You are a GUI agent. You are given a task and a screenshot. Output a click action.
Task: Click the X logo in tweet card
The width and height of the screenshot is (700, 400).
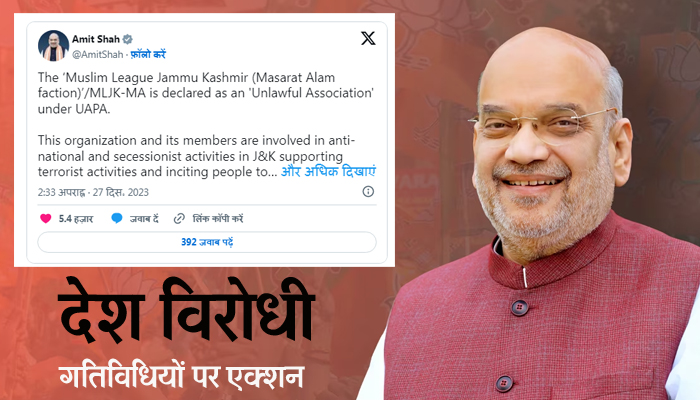click(x=368, y=38)
